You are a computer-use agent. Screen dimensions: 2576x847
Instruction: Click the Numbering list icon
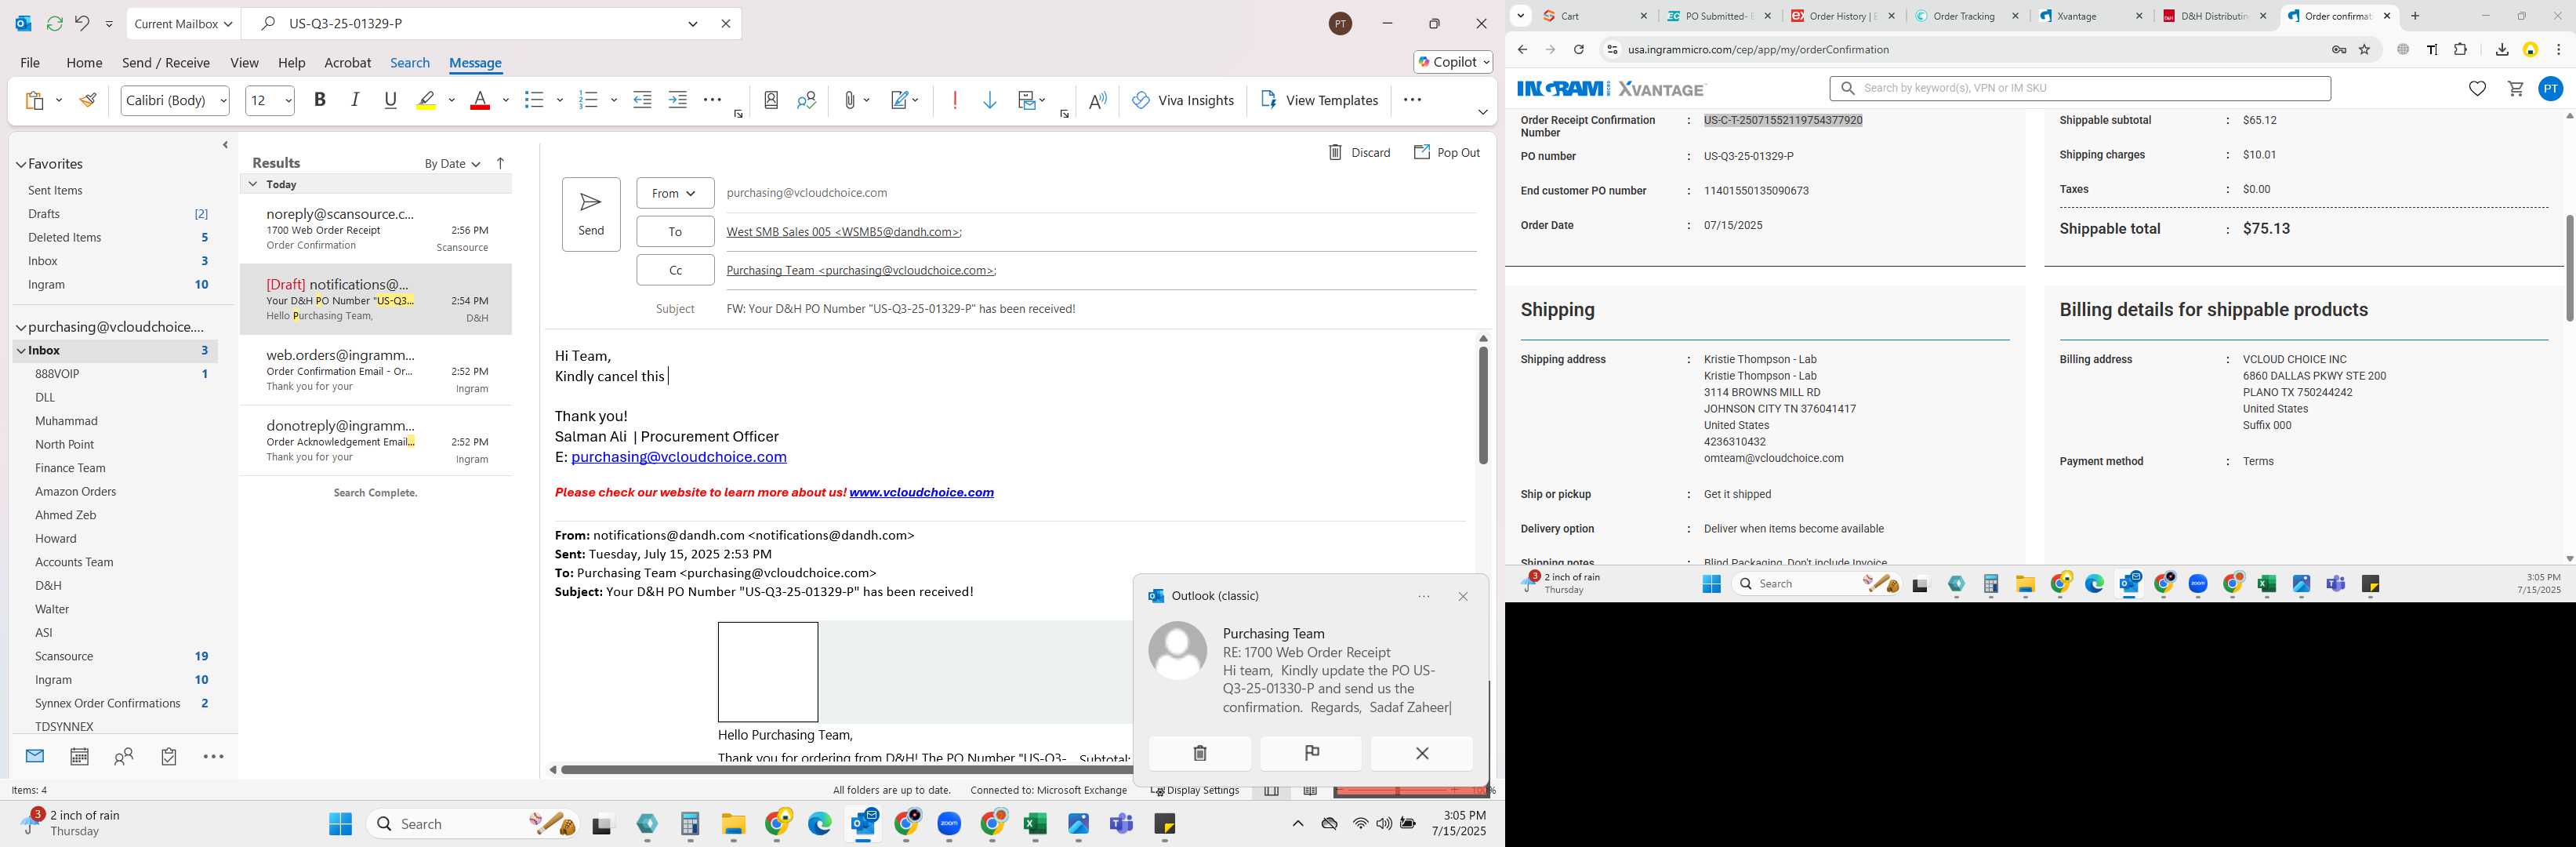588,100
